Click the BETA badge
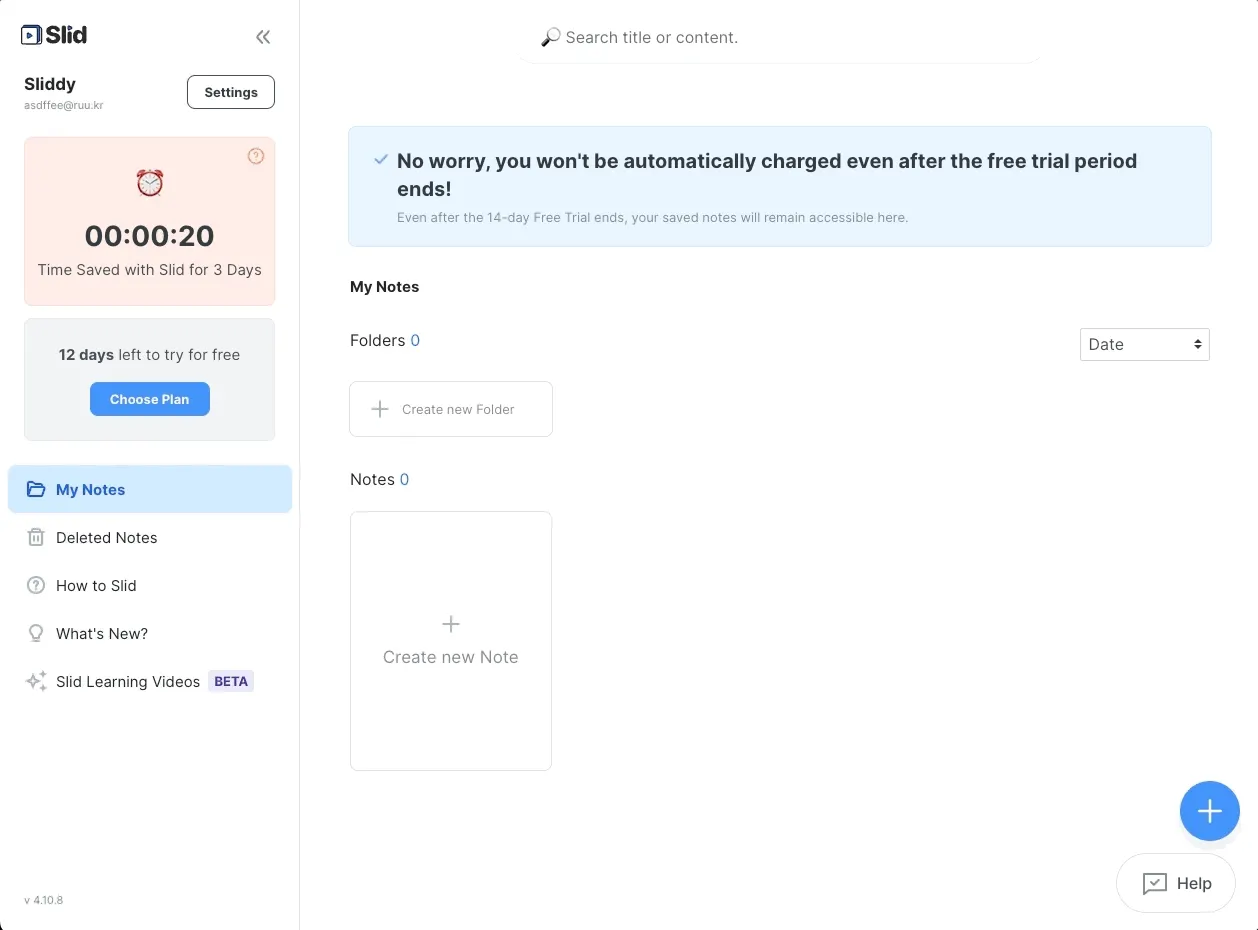The image size is (1258, 930). [231, 682]
